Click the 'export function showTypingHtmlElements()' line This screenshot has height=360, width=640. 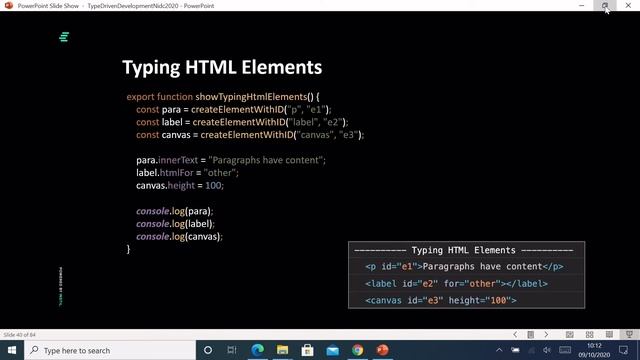(223, 97)
